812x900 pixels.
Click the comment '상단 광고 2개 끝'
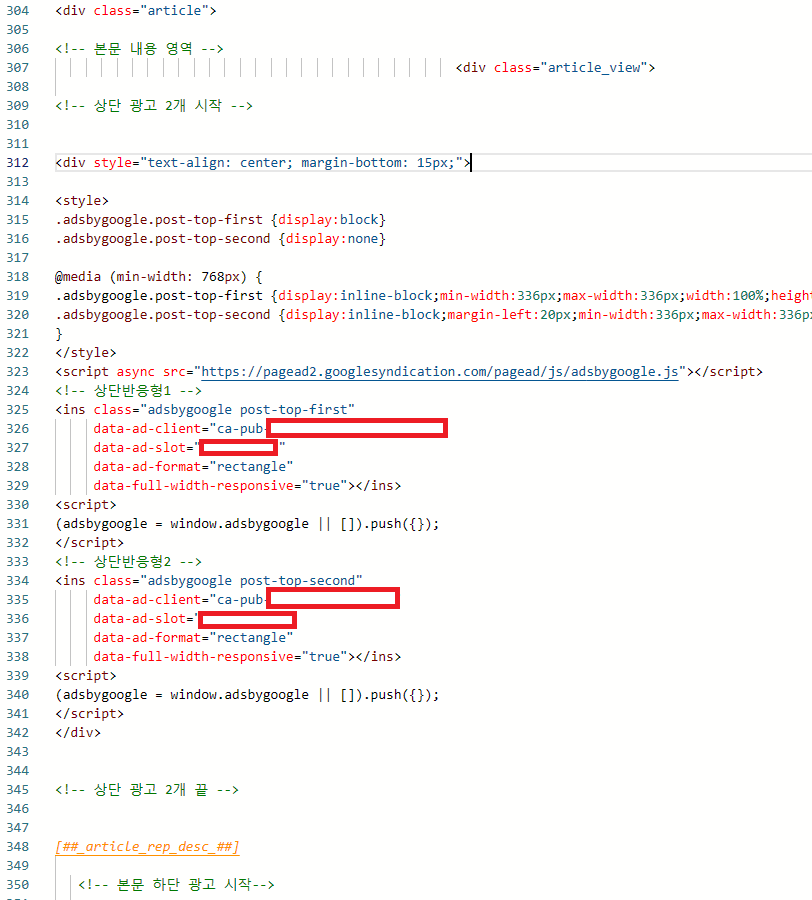147,790
